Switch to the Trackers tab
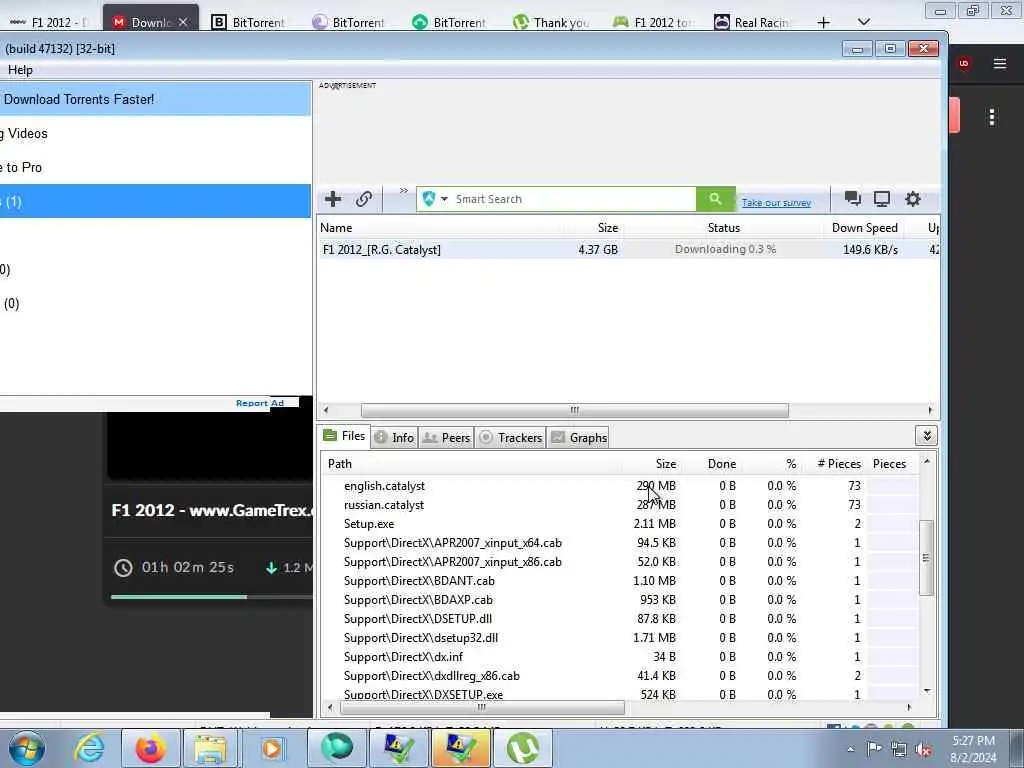Screen dimensions: 1024x768 click(511, 438)
